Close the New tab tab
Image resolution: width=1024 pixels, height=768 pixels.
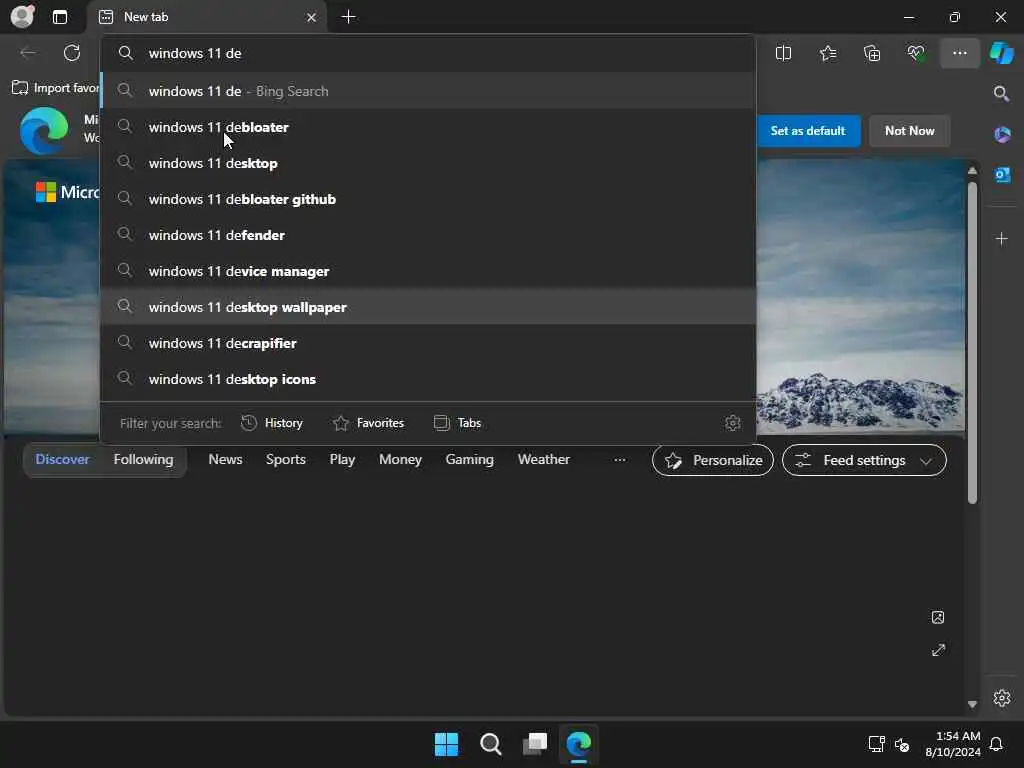pos(312,18)
